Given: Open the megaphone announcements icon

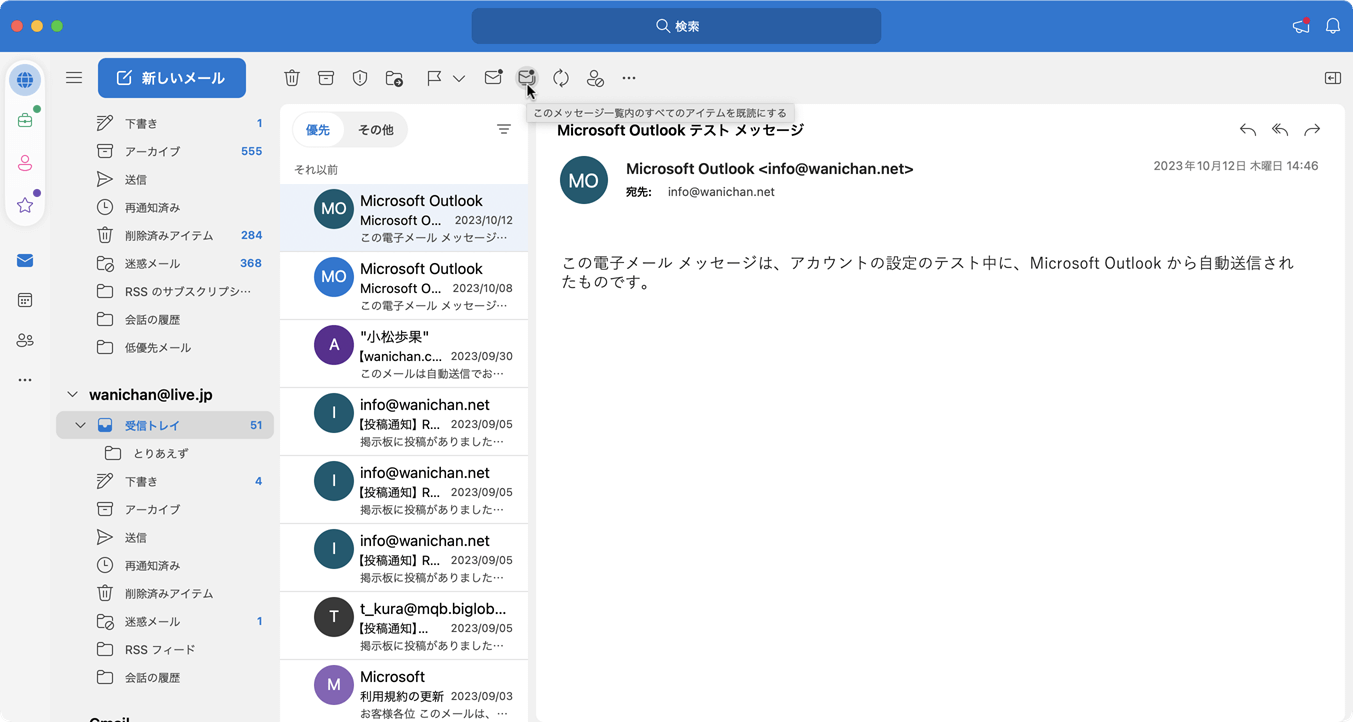Looking at the screenshot, I should click(x=1301, y=26).
